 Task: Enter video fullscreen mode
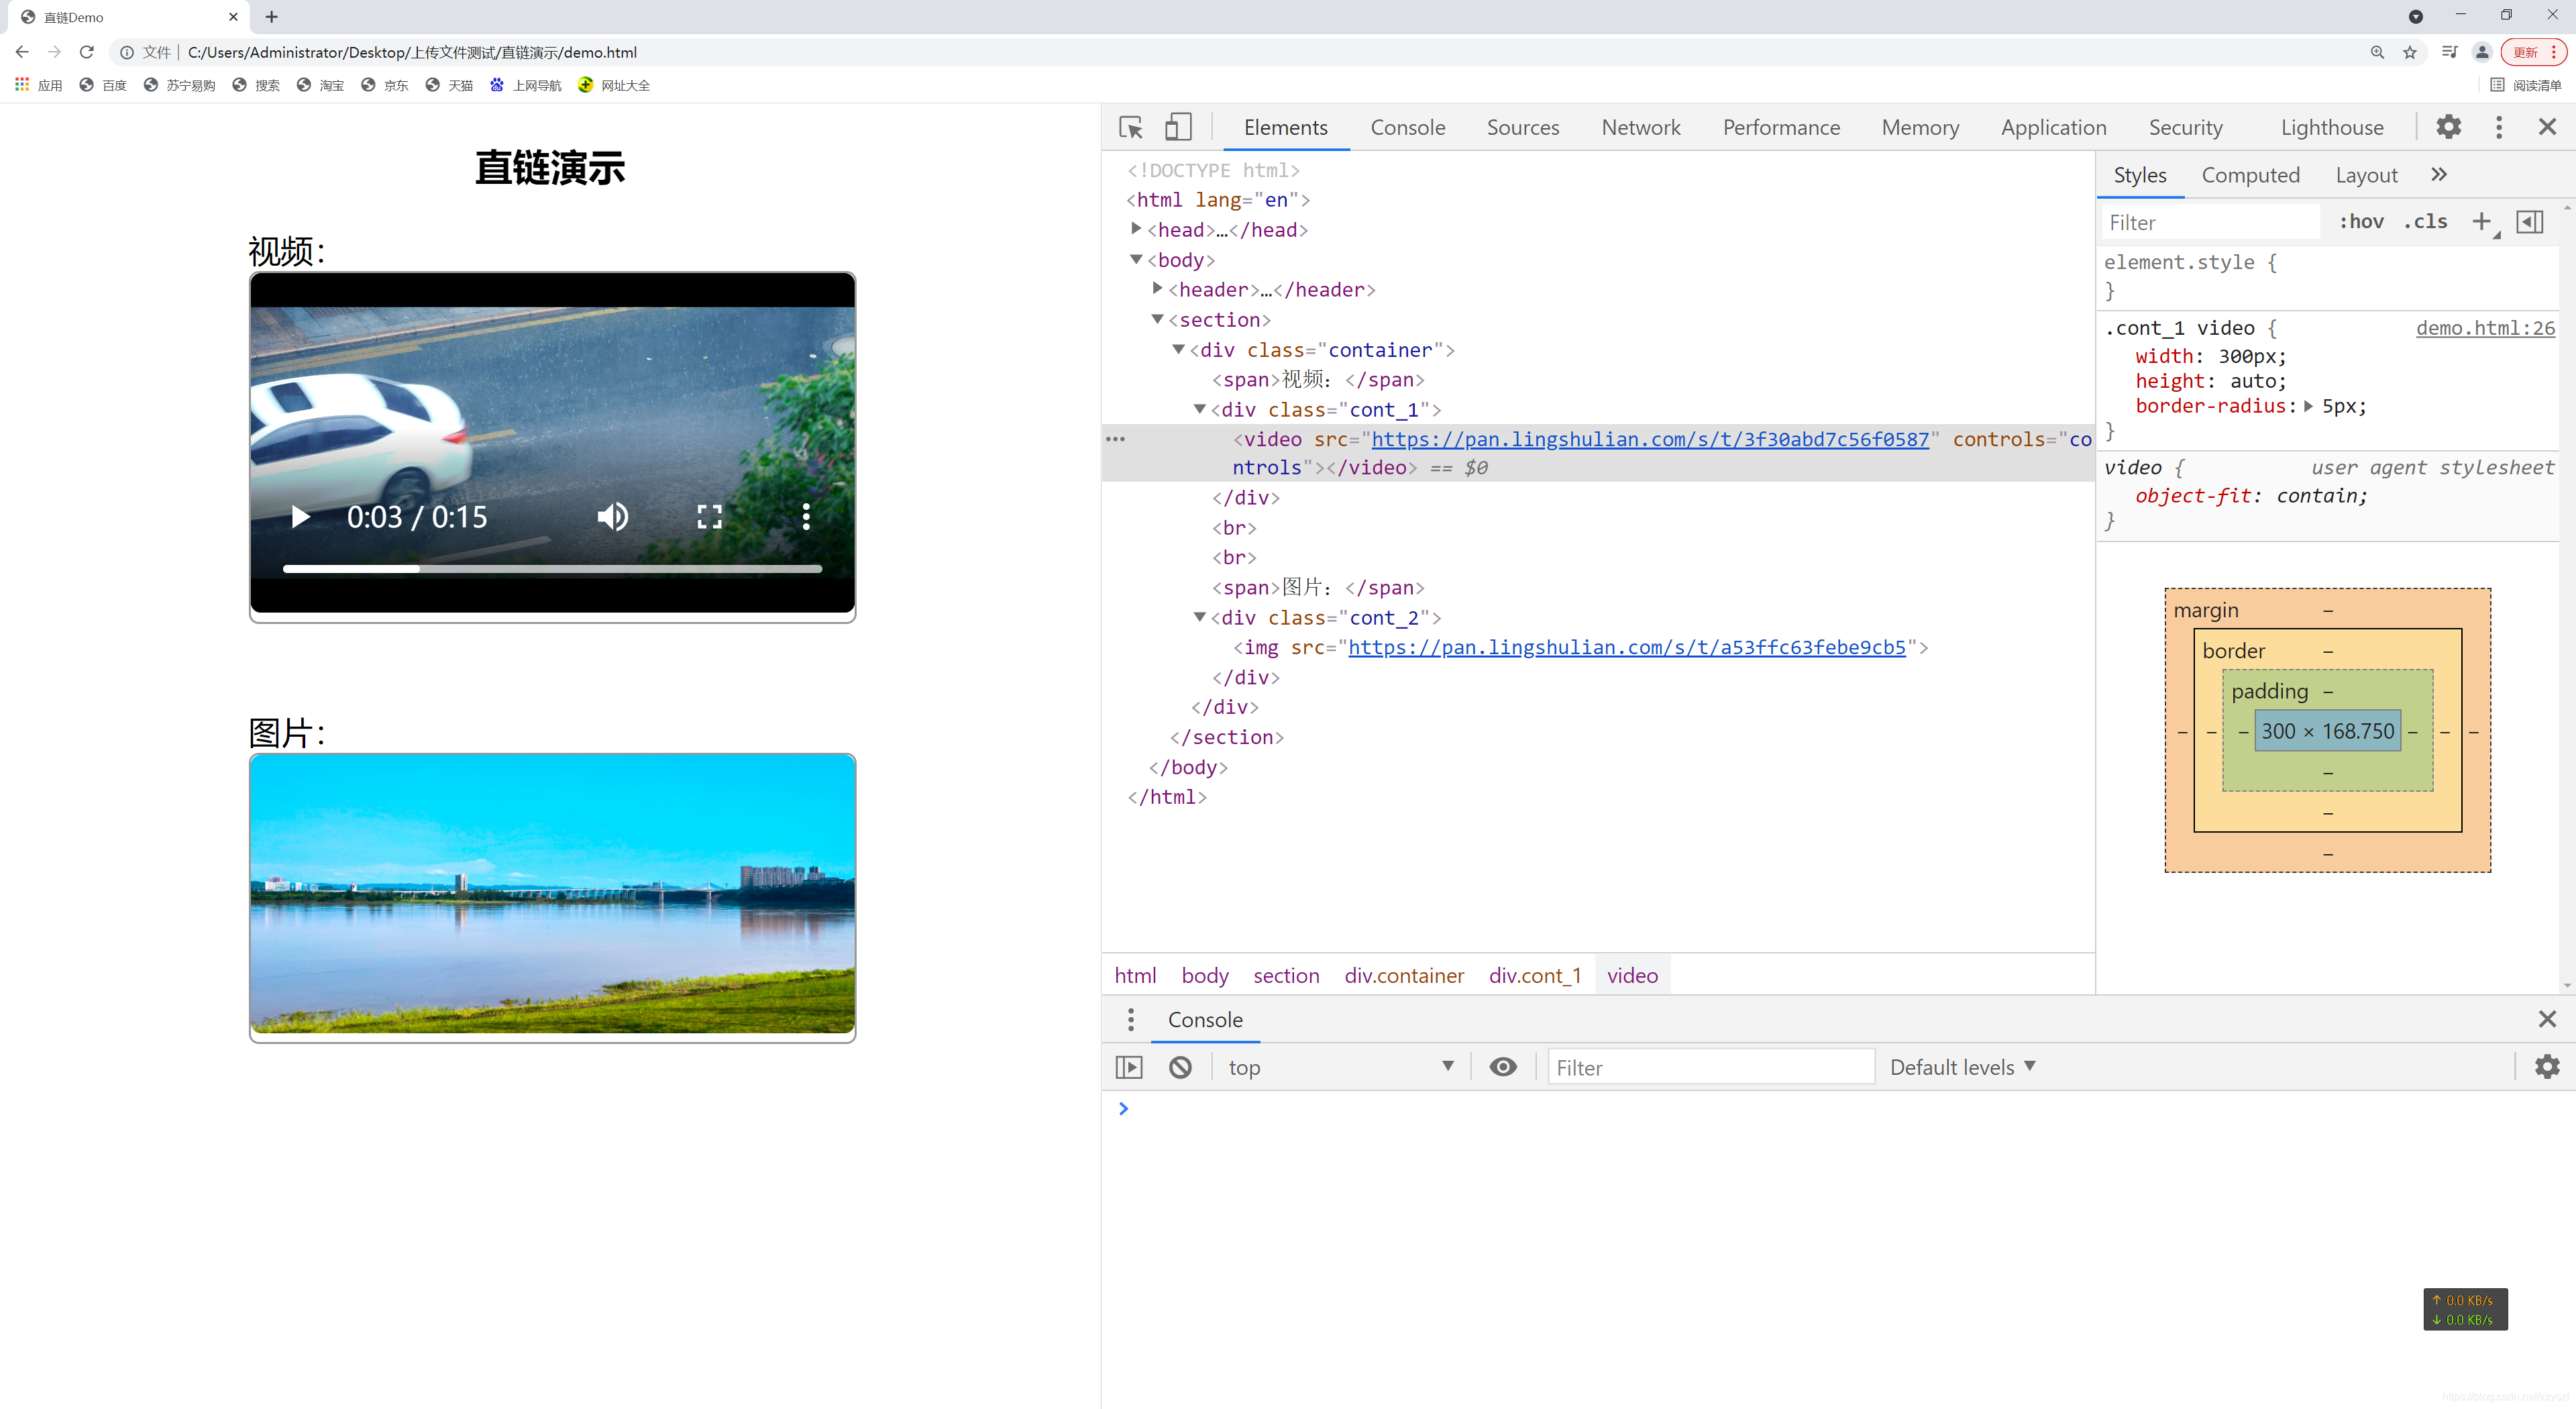point(709,517)
